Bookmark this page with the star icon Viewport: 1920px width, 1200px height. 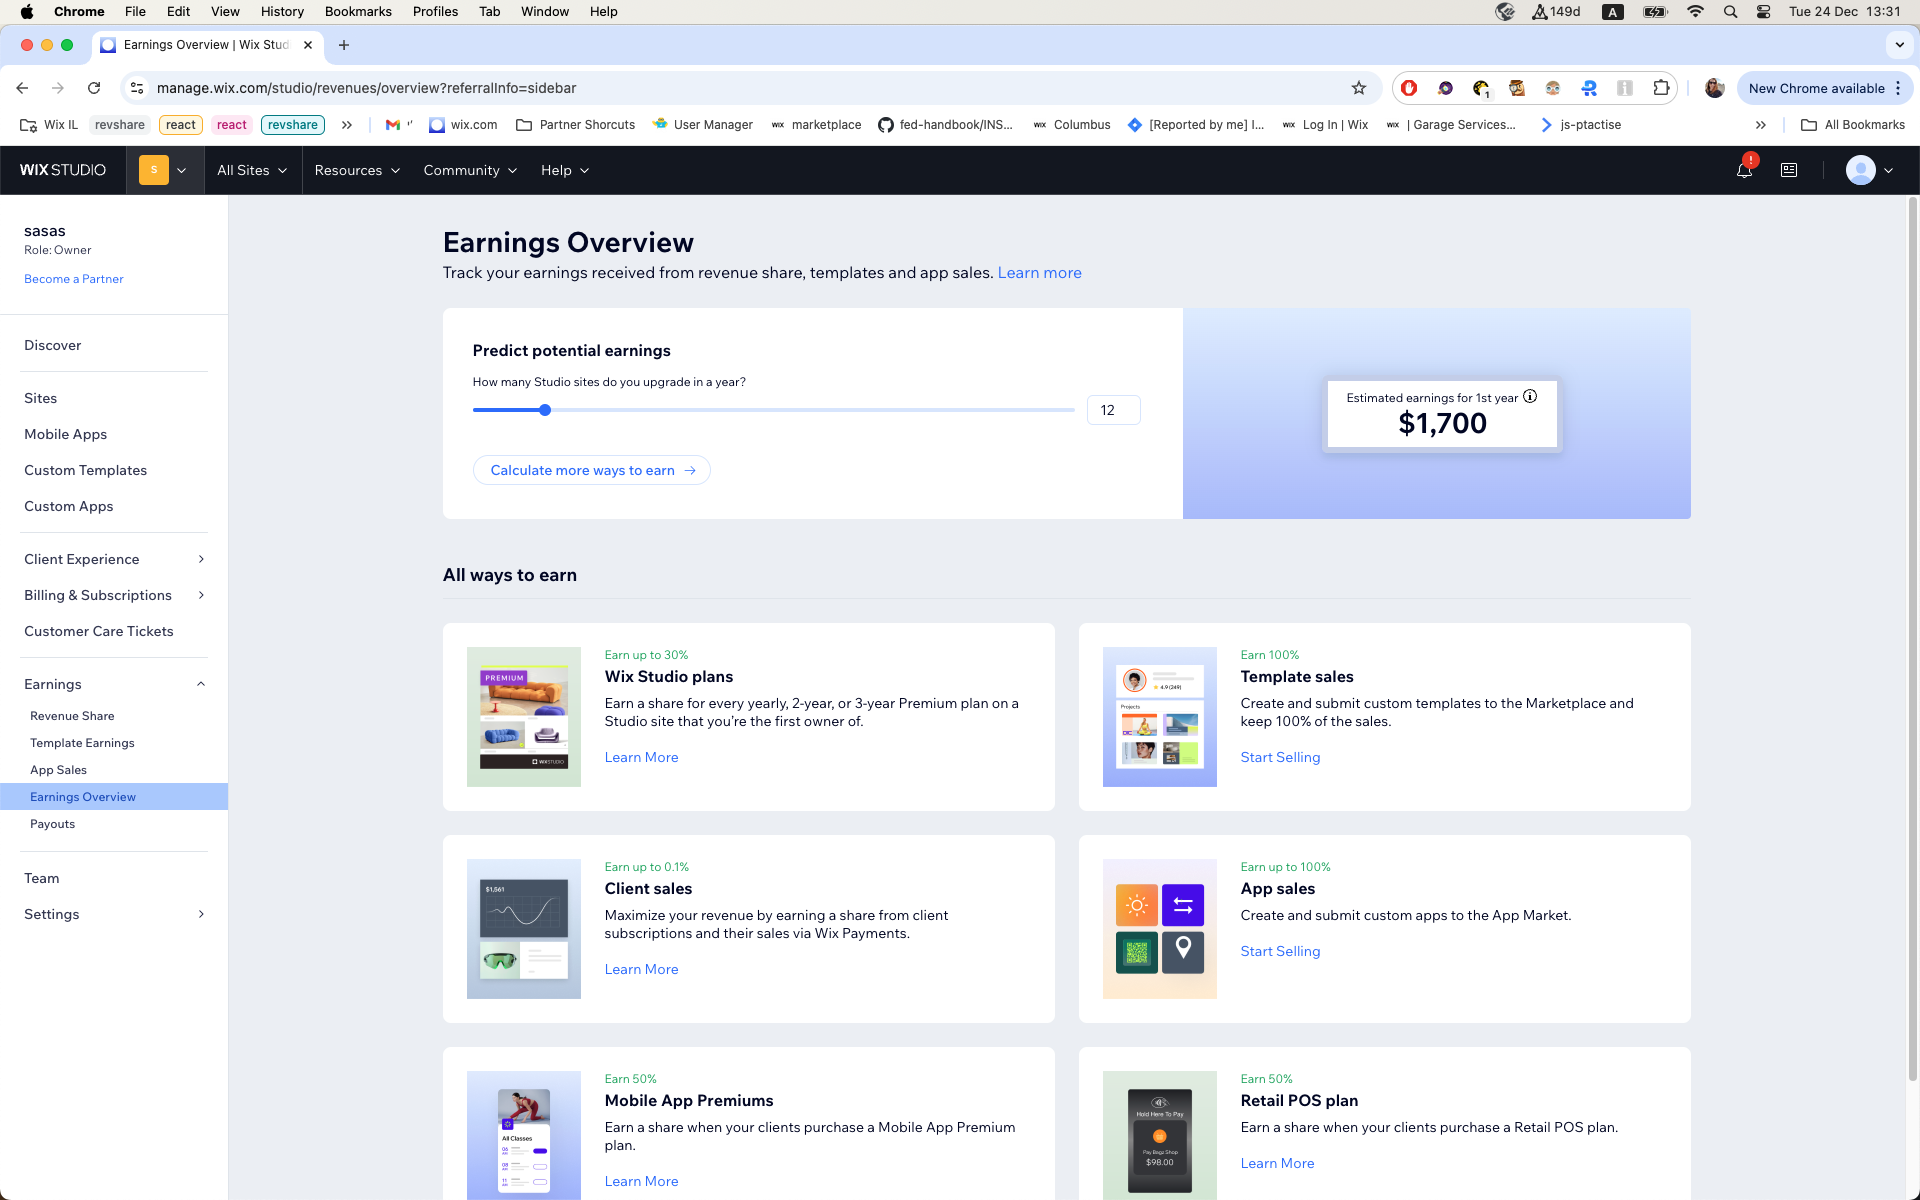tap(1359, 88)
